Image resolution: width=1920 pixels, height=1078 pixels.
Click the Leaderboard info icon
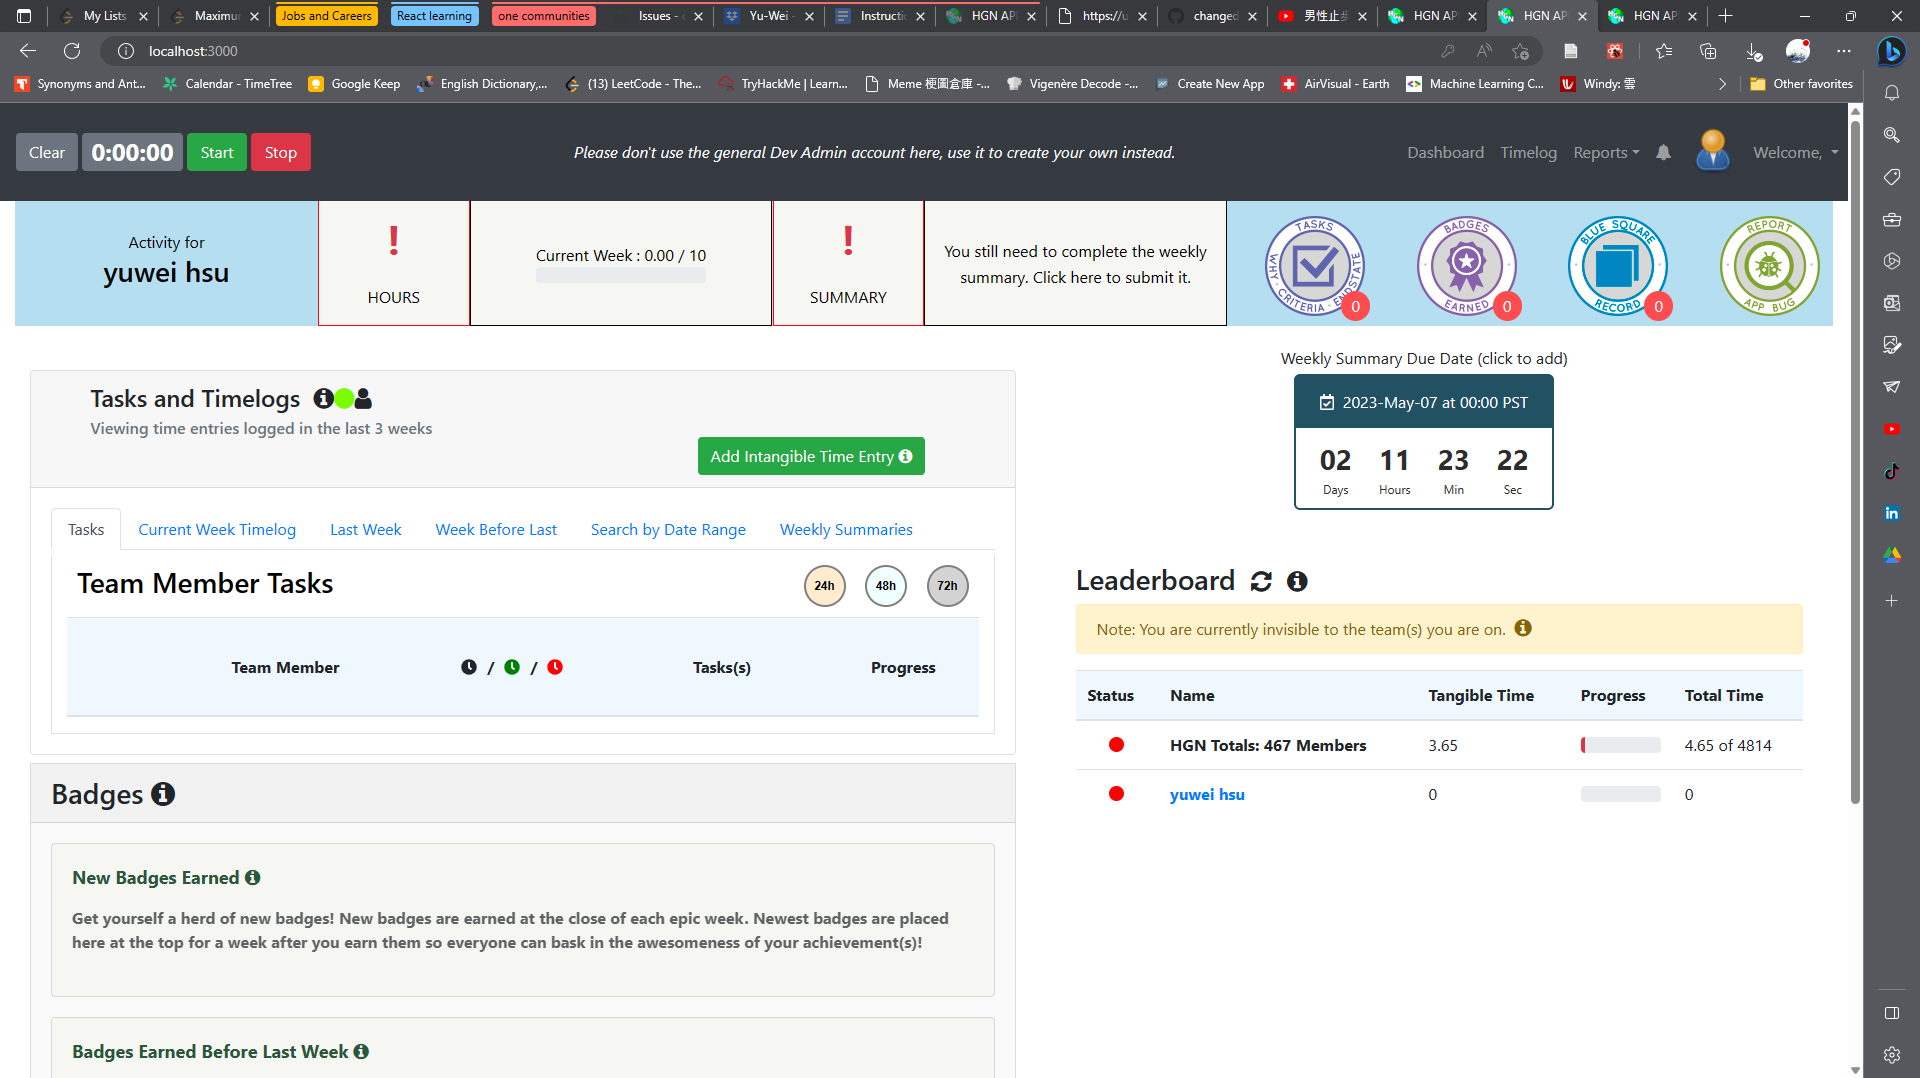point(1297,581)
